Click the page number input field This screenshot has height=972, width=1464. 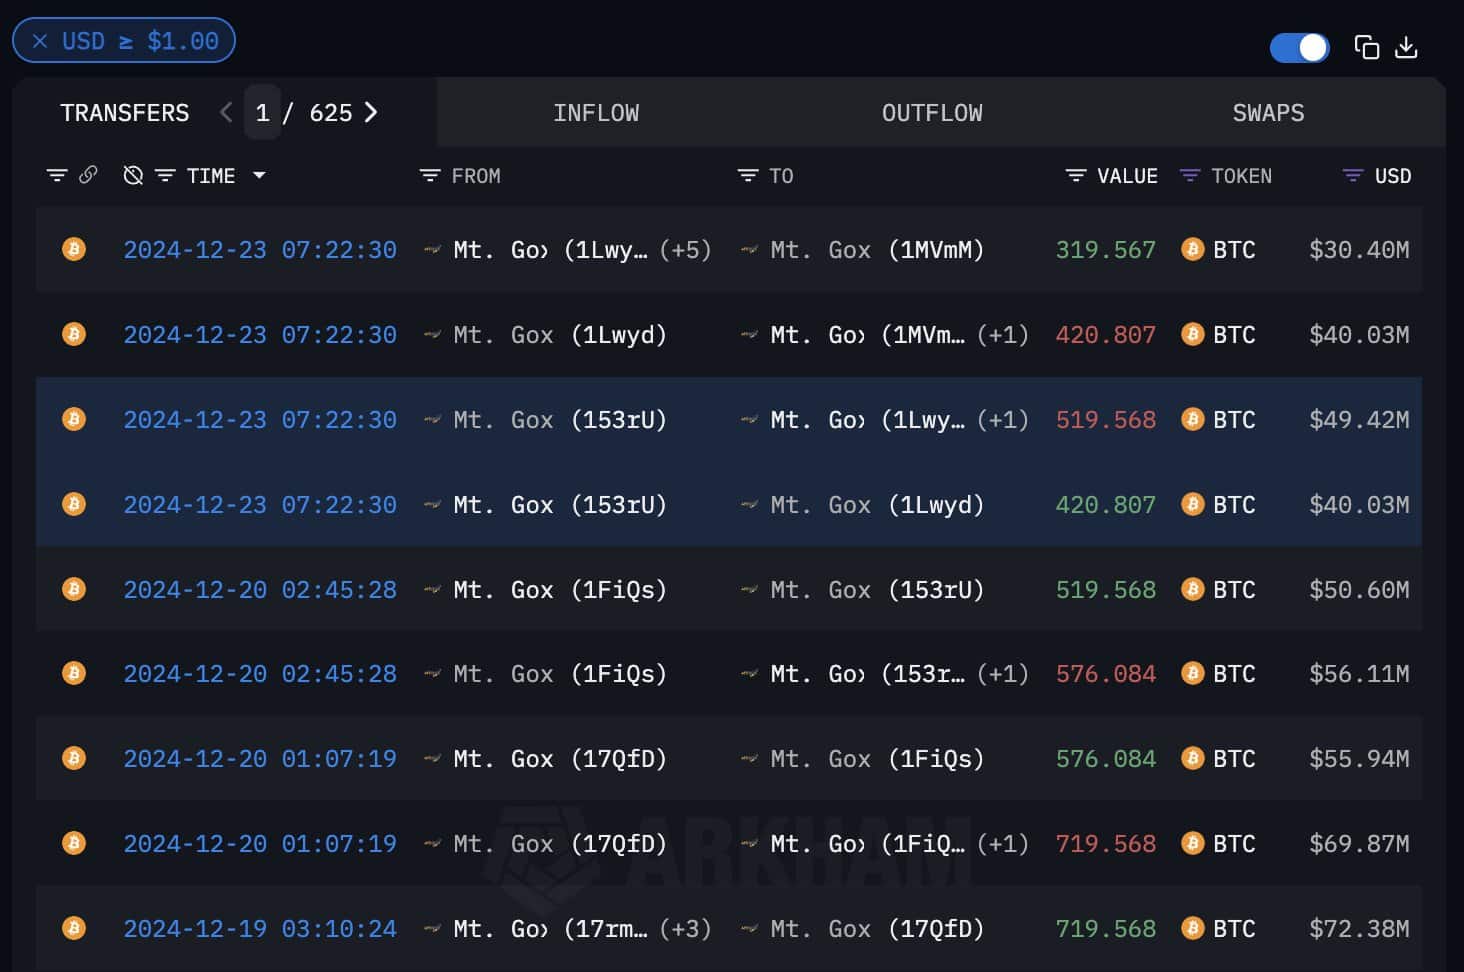262,112
